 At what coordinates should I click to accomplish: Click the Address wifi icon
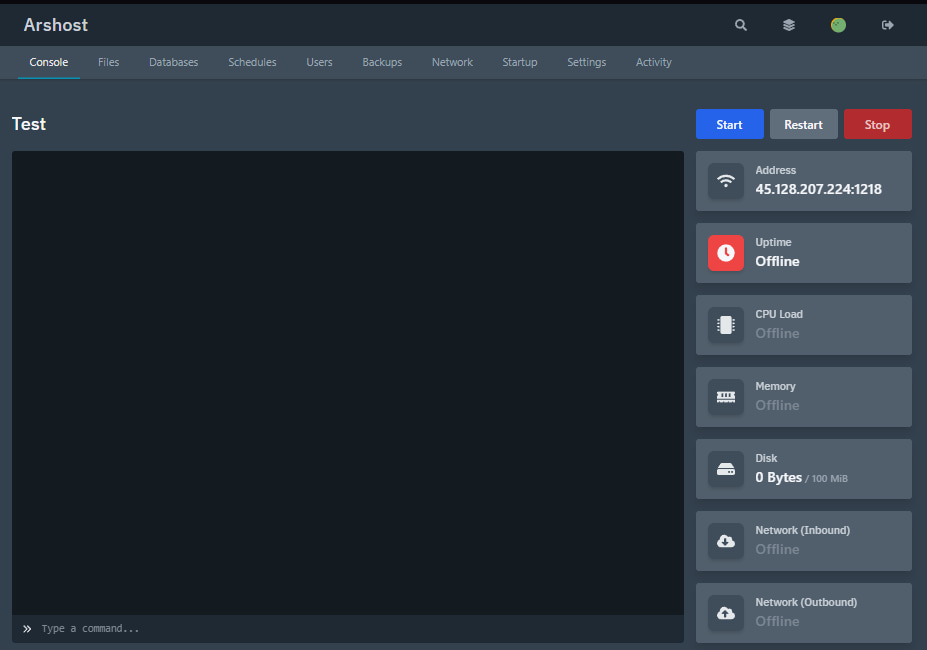coord(726,181)
